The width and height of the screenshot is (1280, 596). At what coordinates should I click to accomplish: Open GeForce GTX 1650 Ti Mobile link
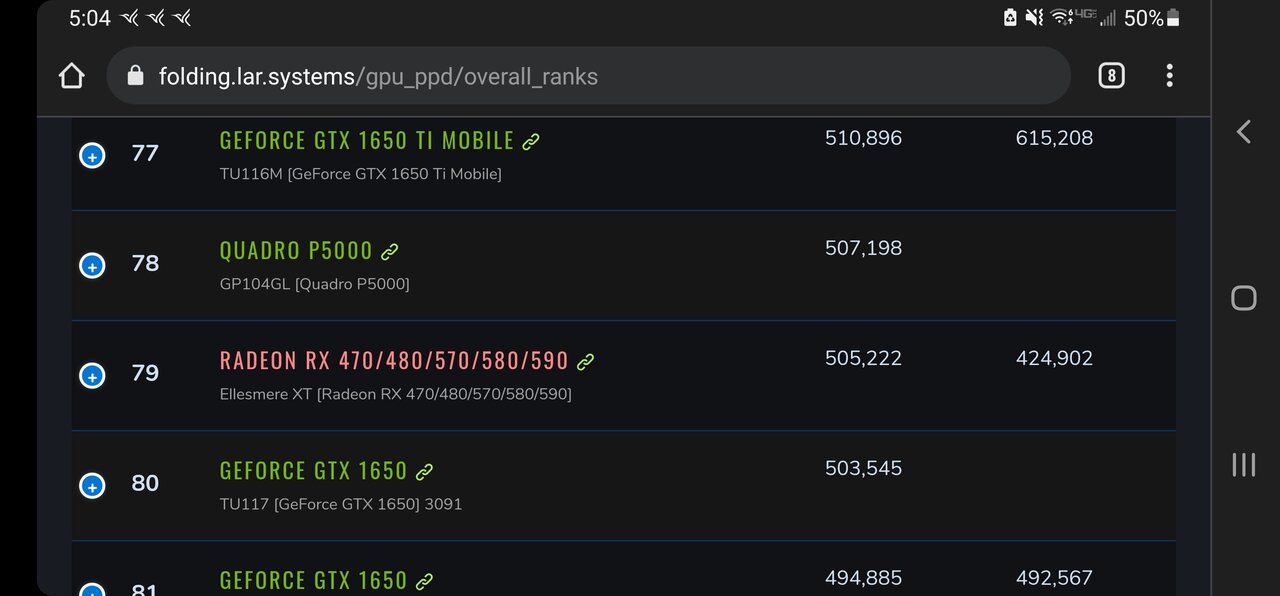[366, 141]
